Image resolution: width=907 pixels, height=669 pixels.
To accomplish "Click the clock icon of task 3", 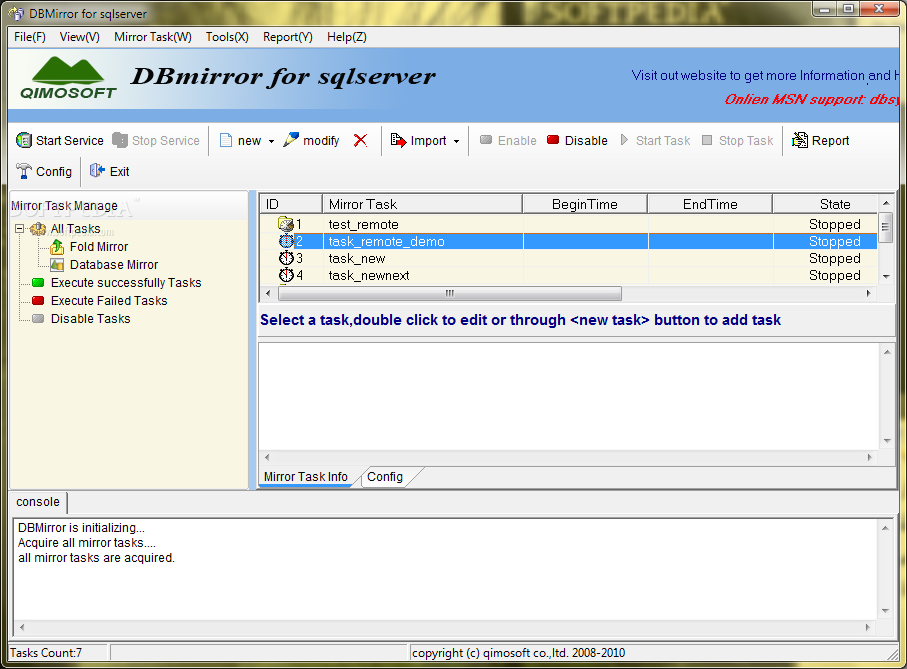I will (286, 258).
